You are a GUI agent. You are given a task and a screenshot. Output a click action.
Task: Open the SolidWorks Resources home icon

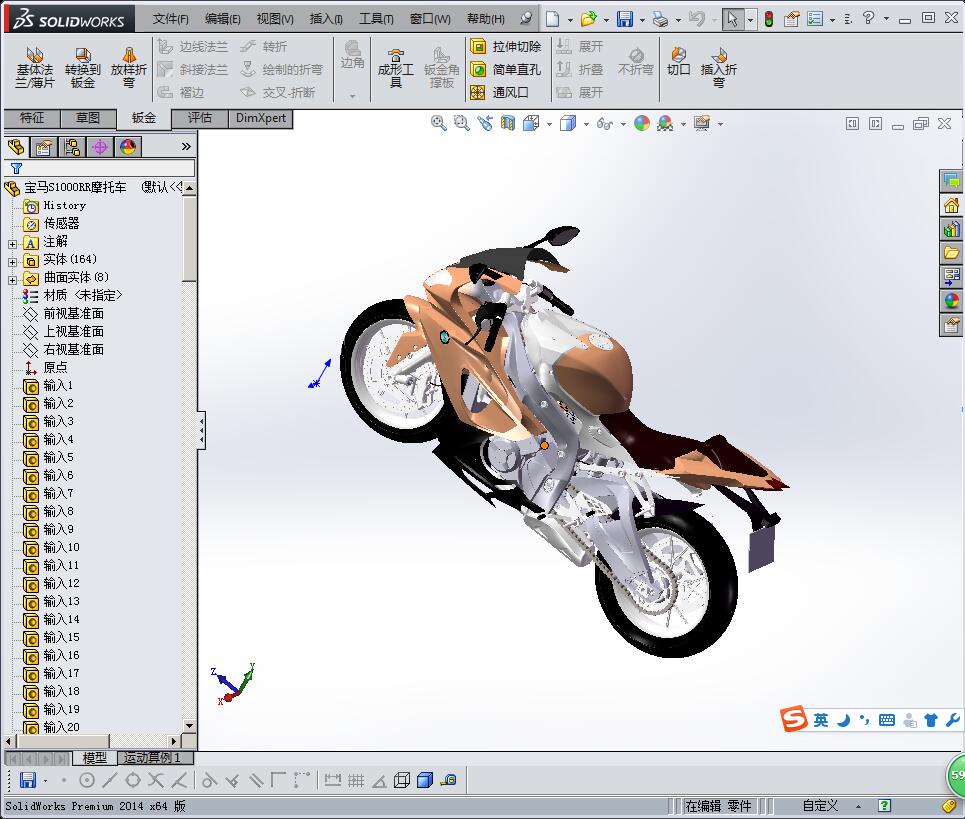tap(951, 206)
